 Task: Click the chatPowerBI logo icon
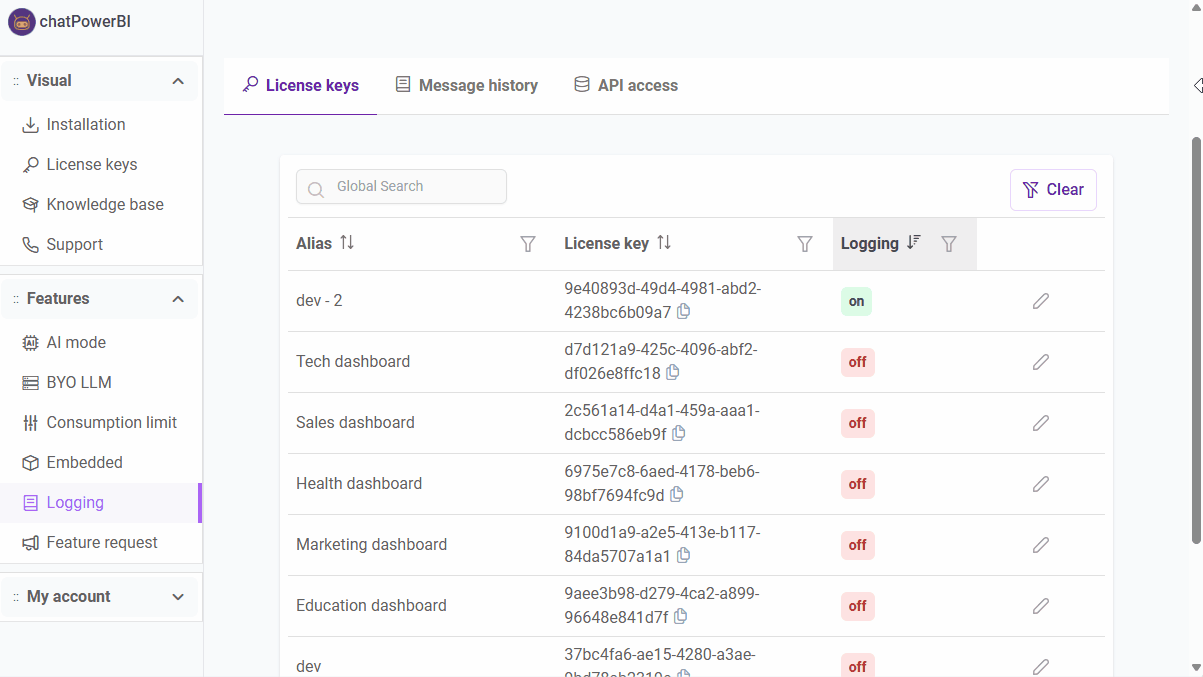click(x=21, y=22)
